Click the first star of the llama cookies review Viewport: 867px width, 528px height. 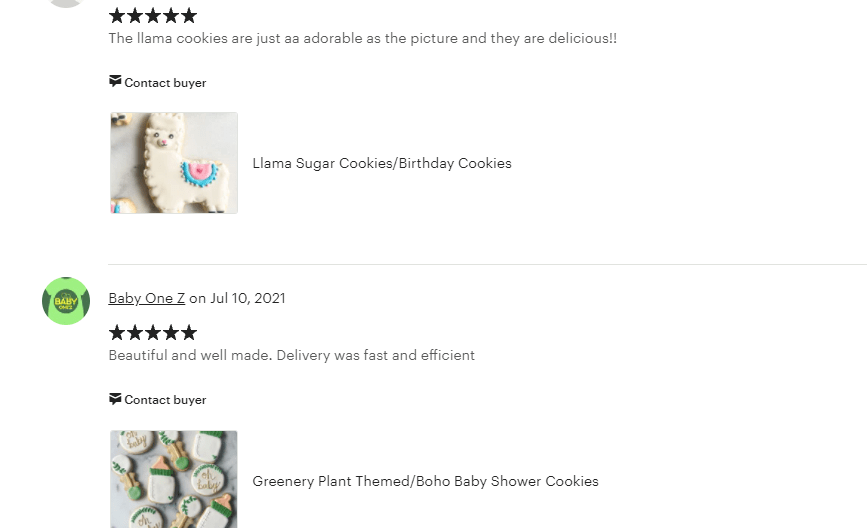pyautogui.click(x=117, y=16)
